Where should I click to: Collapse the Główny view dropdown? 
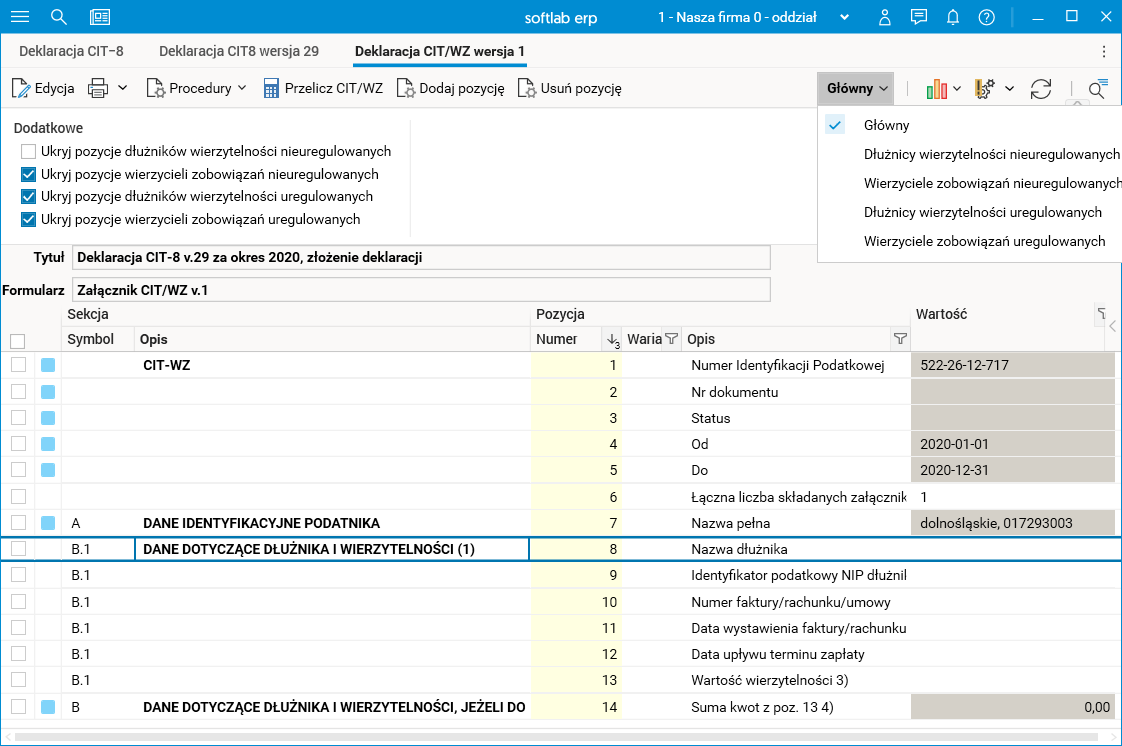(x=858, y=88)
